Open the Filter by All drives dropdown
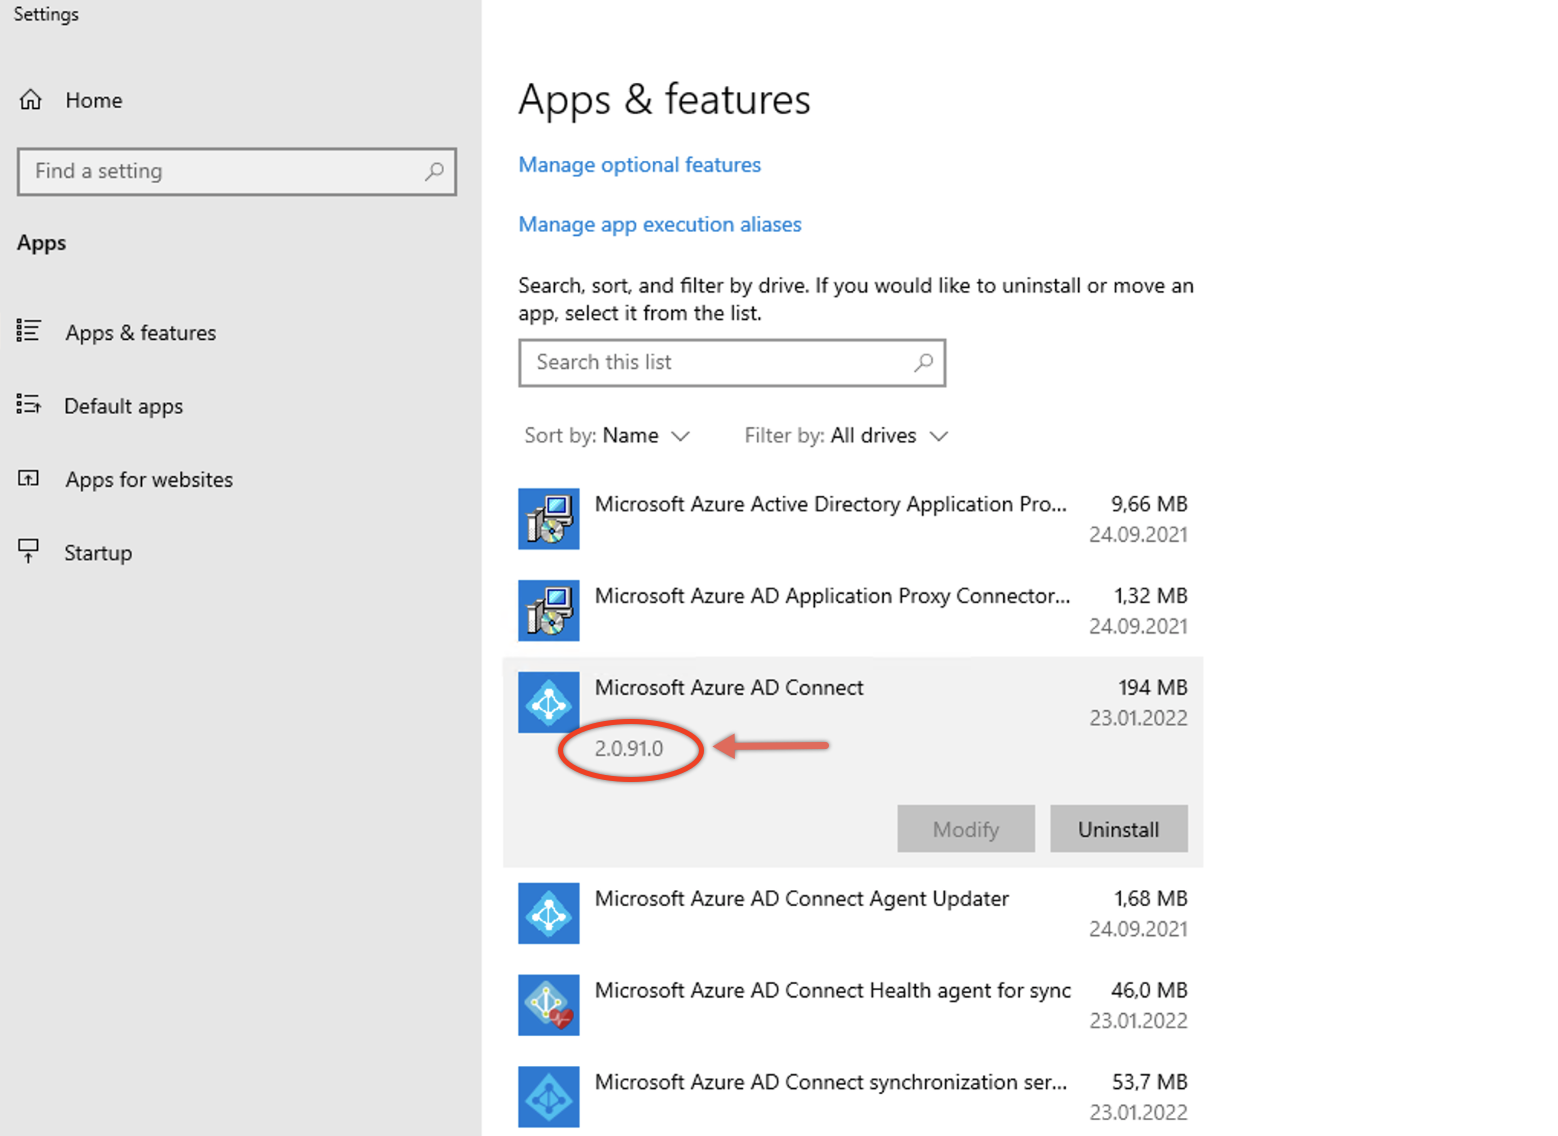The image size is (1558, 1136). 846,435
